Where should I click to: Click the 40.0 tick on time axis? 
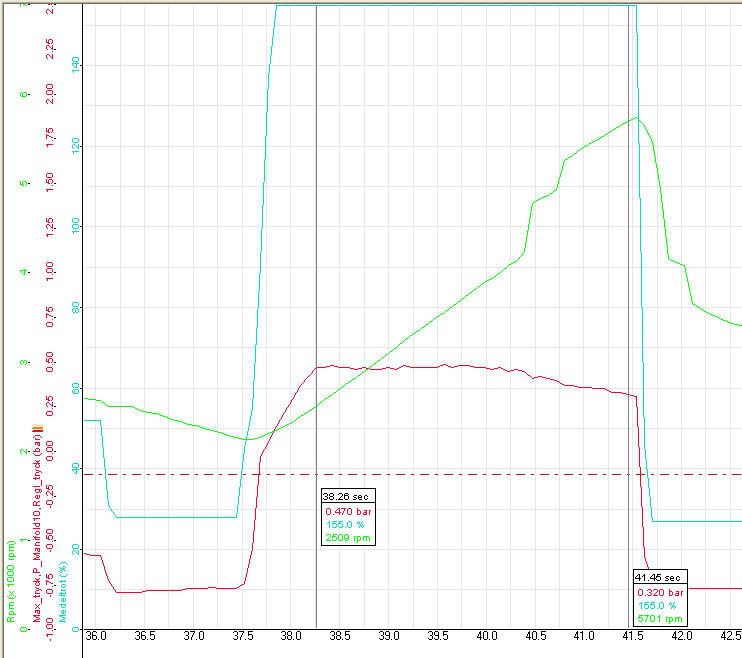(x=487, y=635)
